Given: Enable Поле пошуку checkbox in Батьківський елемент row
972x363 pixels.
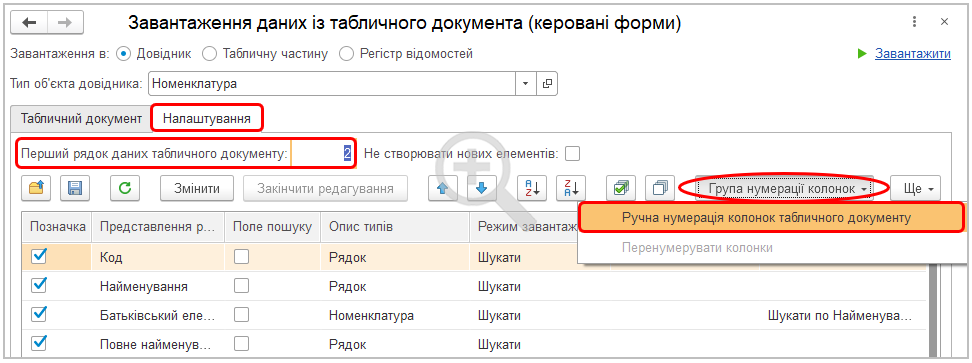Looking at the screenshot, I should 241,314.
